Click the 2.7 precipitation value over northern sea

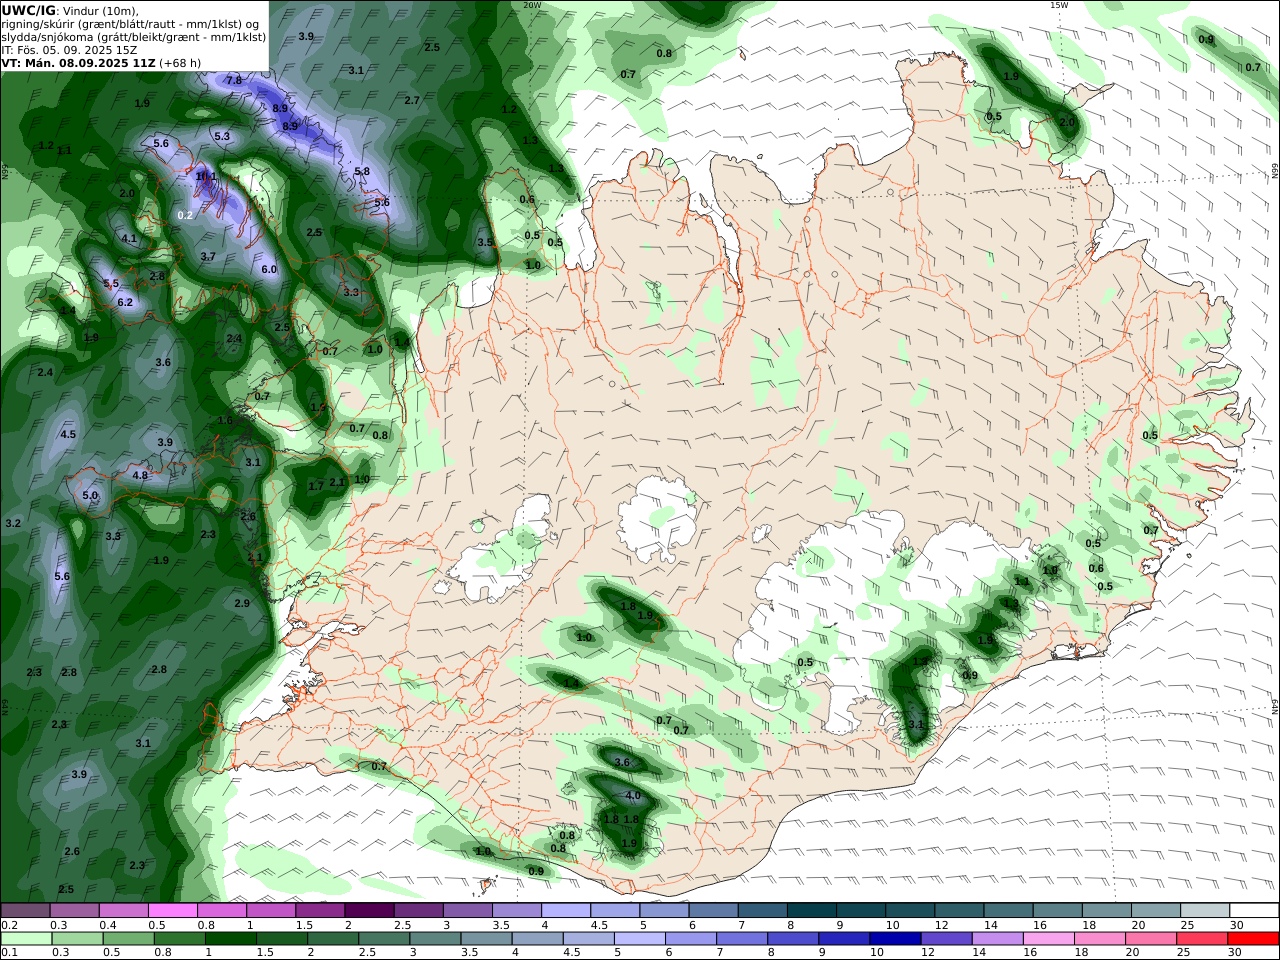(412, 101)
